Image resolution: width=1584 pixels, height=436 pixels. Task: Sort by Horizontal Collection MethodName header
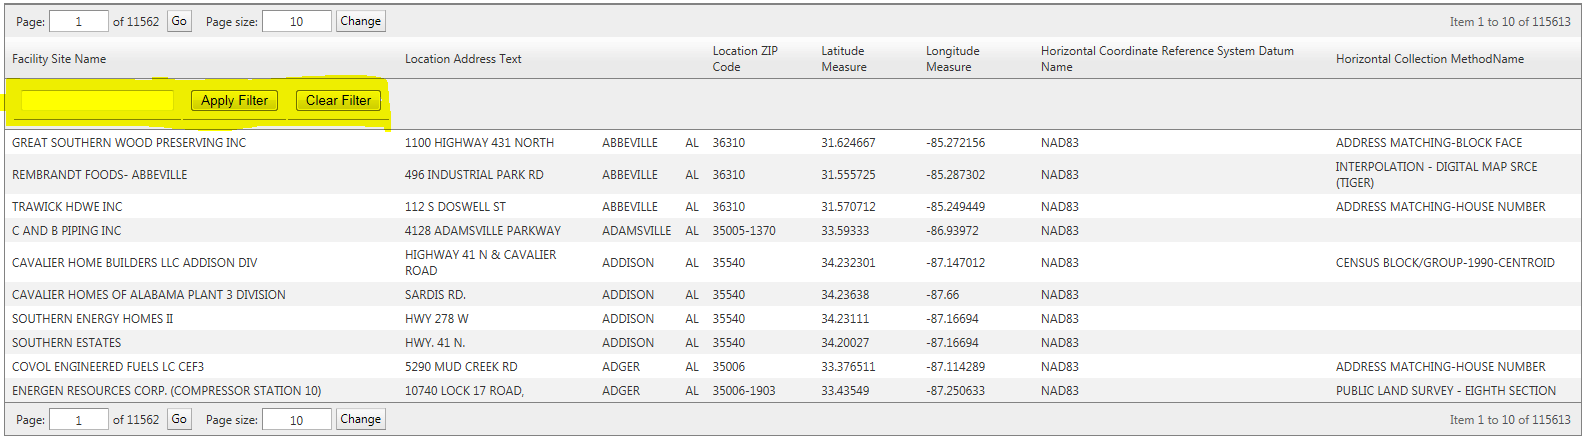point(1430,59)
